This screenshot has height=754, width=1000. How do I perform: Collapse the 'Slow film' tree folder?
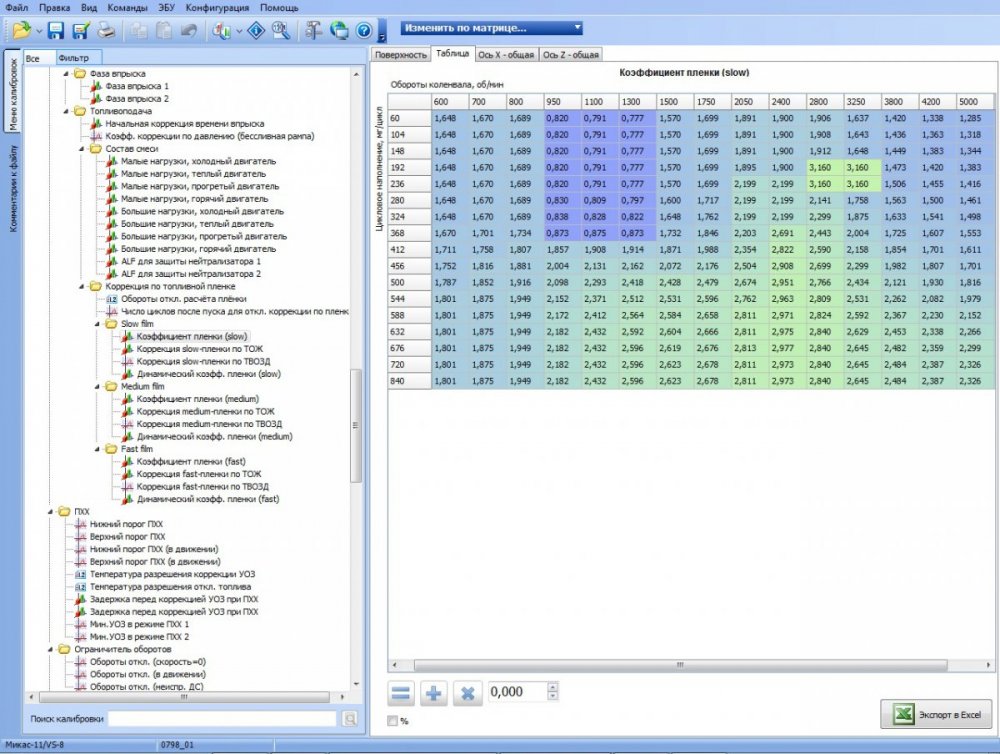pos(96,324)
